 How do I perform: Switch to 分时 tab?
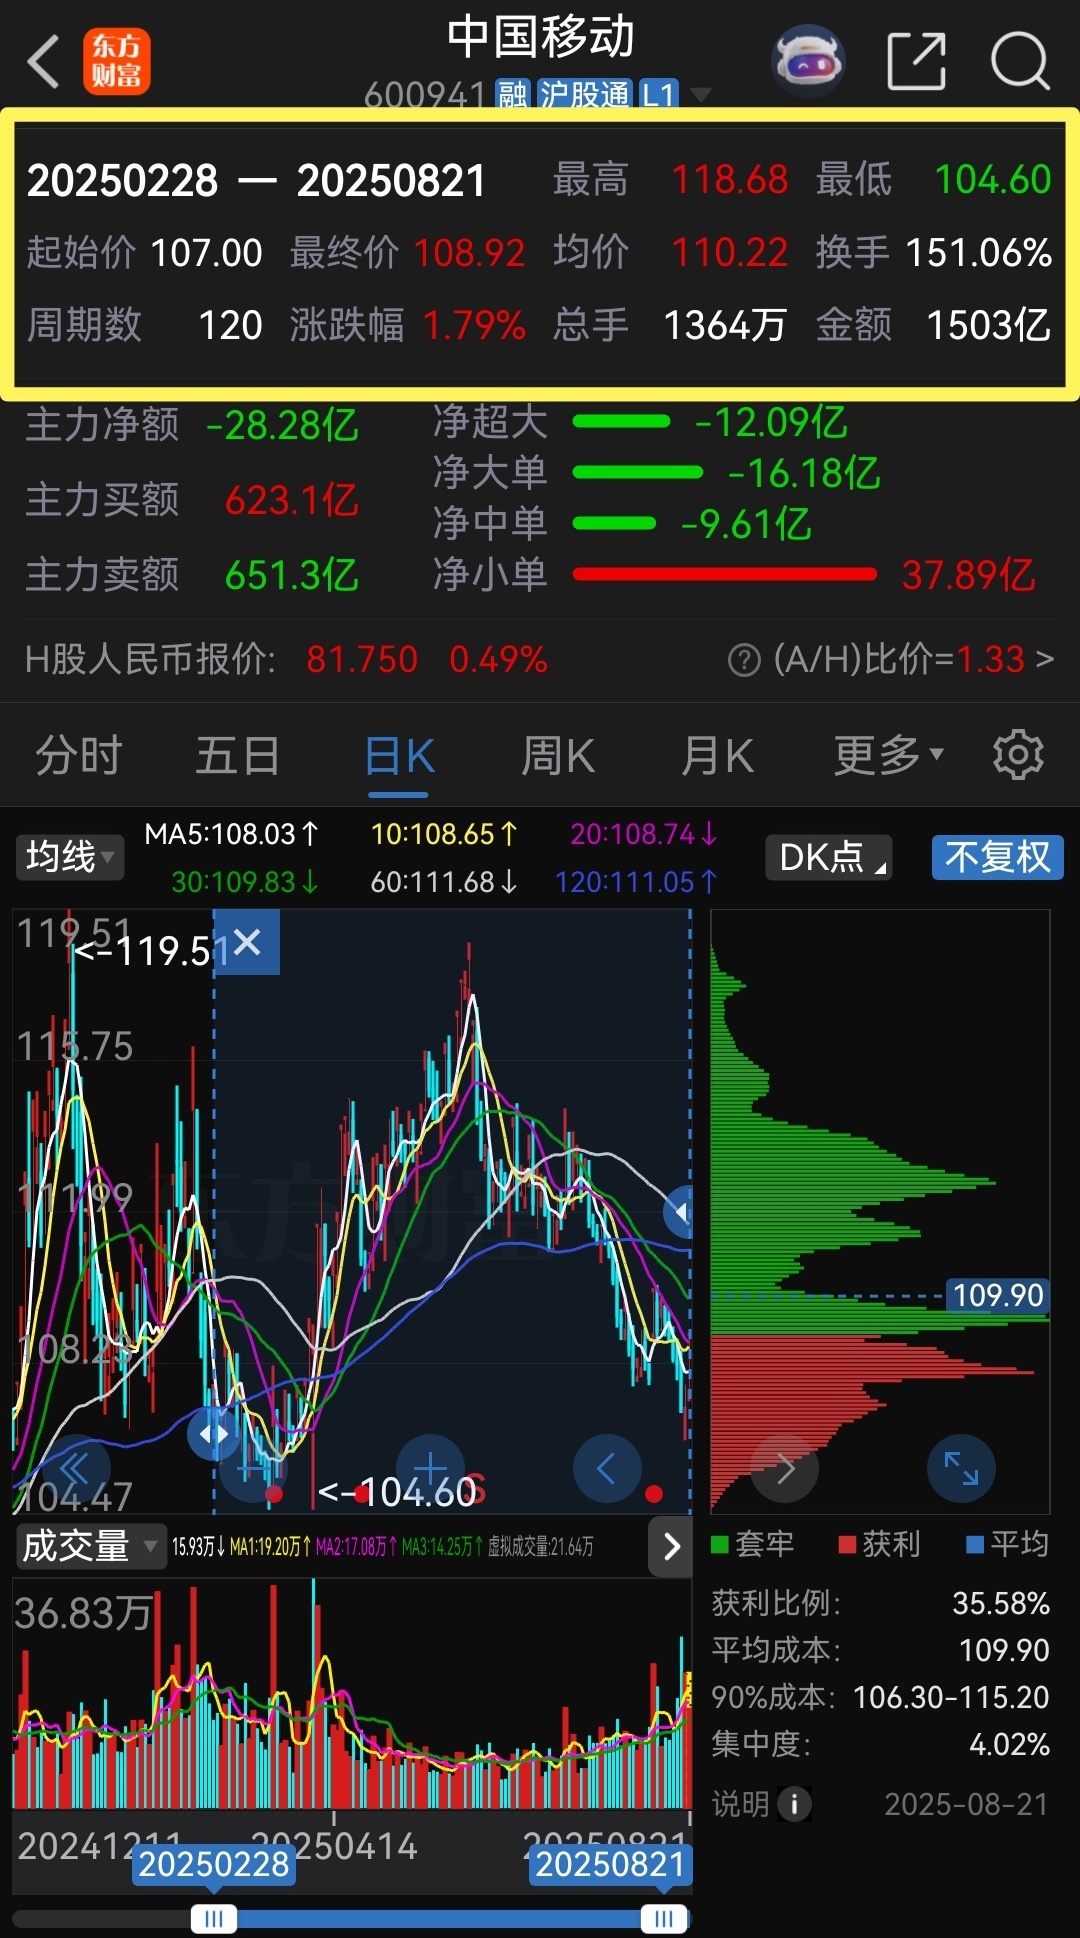coord(79,755)
